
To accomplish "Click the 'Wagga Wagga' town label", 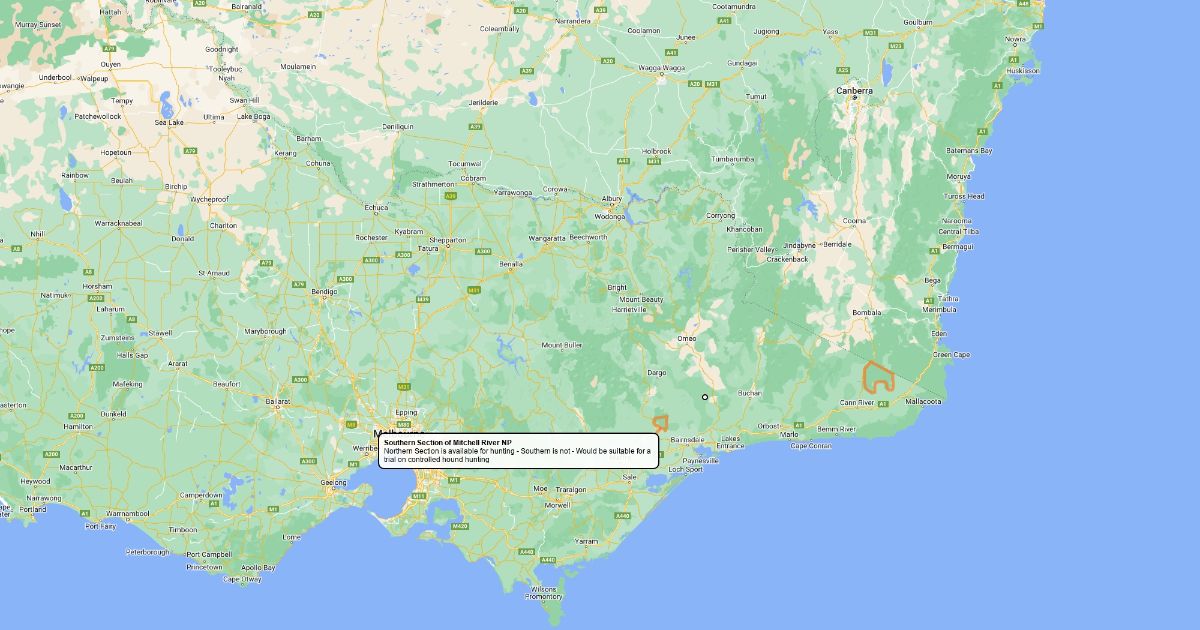I will (664, 68).
